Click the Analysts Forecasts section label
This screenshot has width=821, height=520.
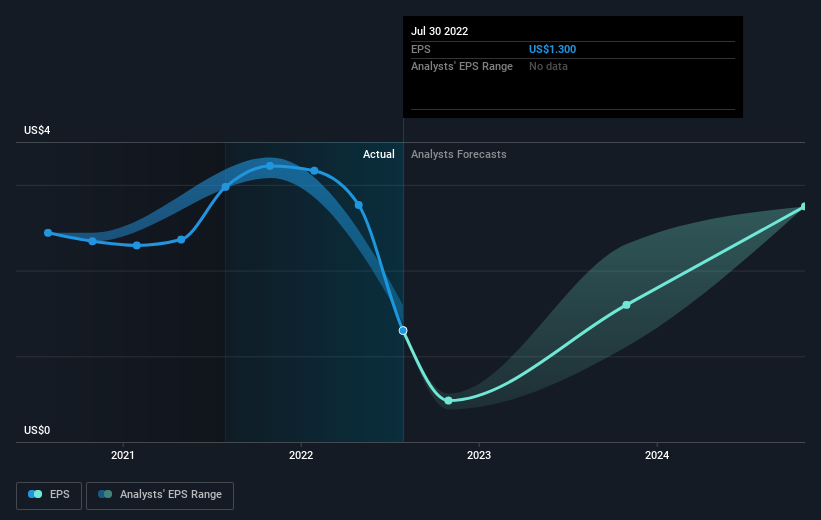459,154
